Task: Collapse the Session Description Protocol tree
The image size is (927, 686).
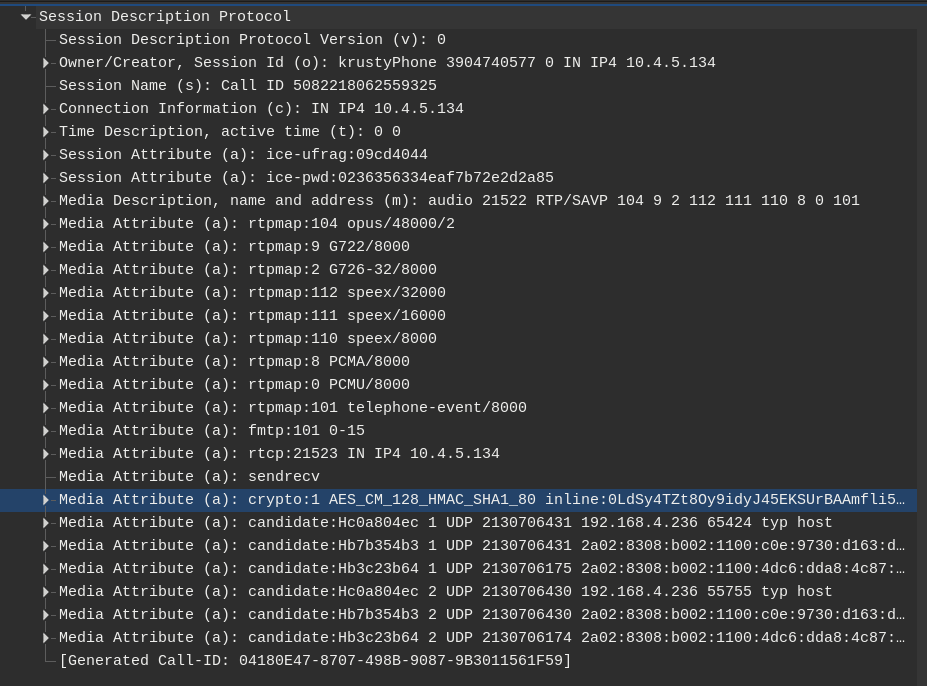Action: (26, 17)
